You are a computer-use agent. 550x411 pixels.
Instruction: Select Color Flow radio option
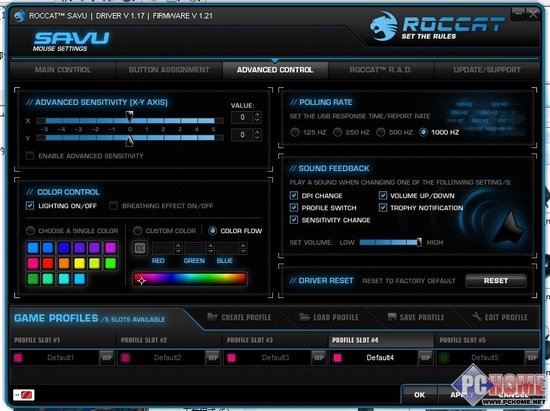coord(212,230)
